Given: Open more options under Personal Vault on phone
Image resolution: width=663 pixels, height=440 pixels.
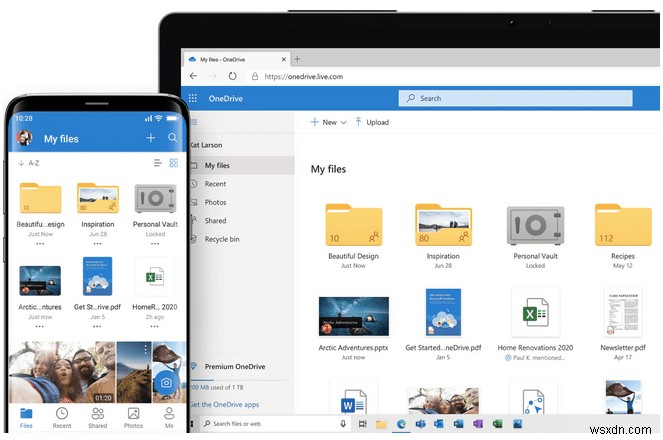Looking at the screenshot, I should 155,244.
